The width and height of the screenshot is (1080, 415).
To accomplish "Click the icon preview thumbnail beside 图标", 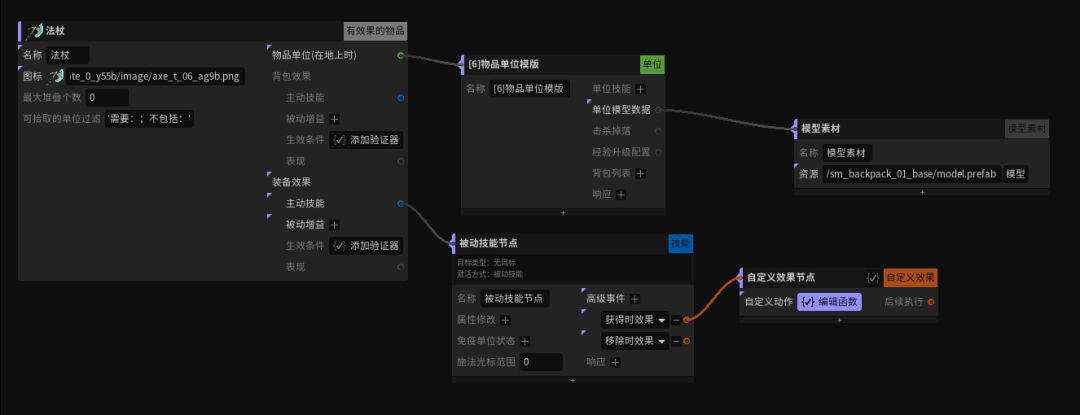I will coord(57,76).
